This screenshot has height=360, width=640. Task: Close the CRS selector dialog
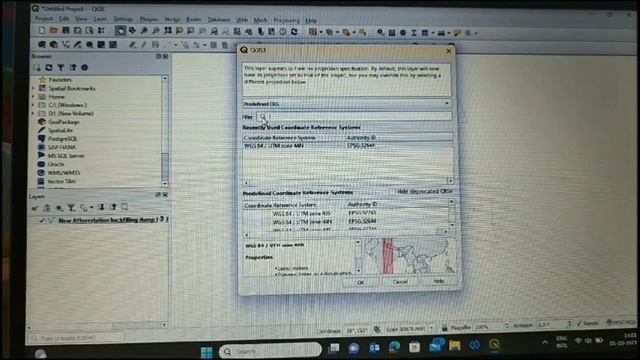[449, 51]
